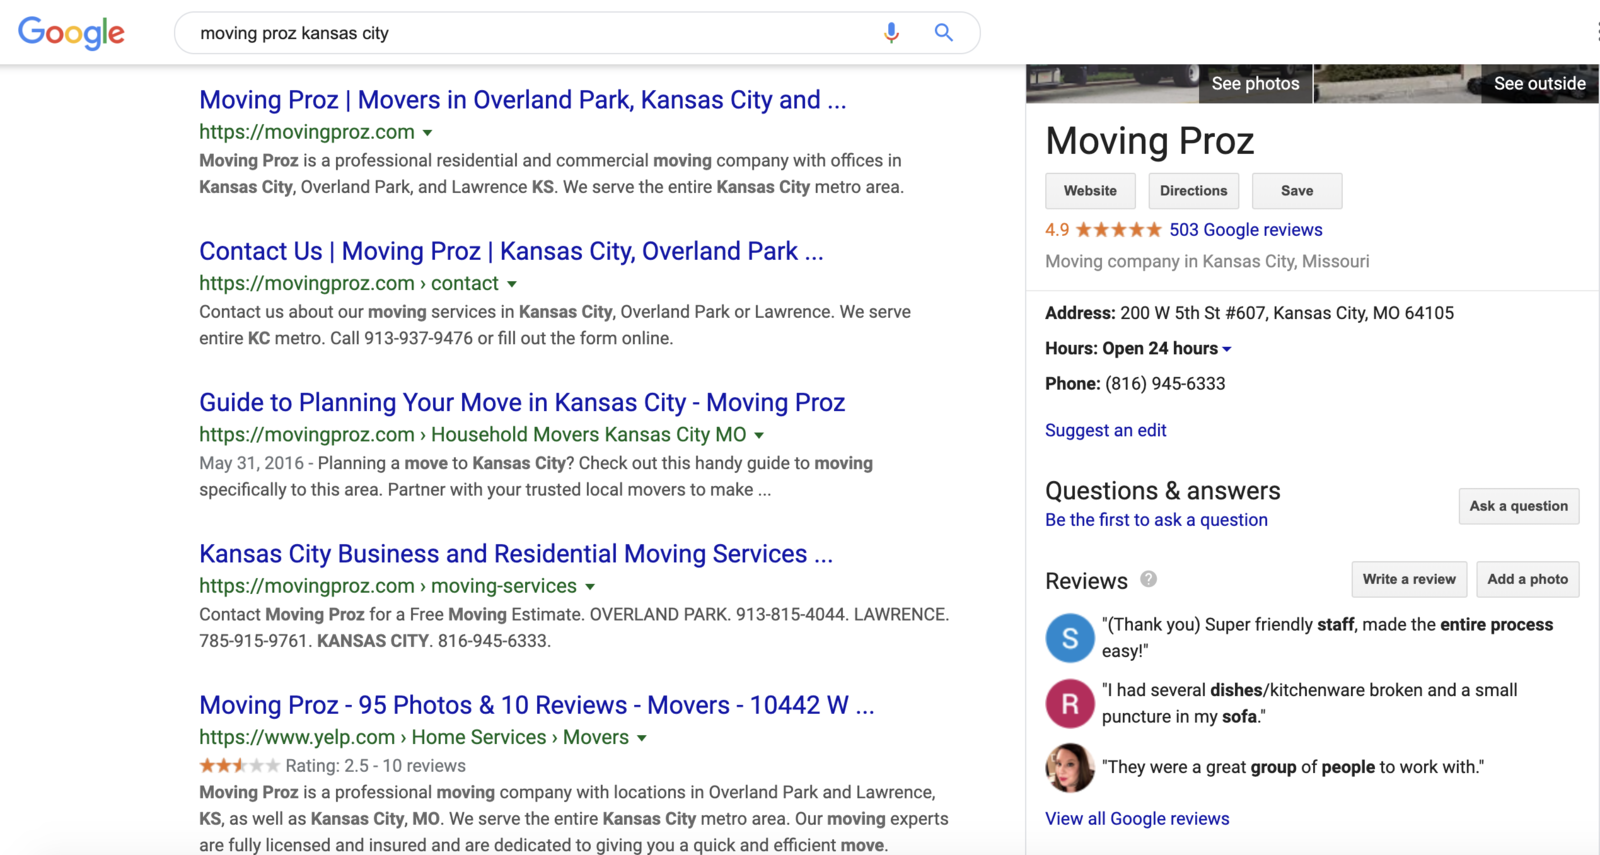Open Guide to Planning Your Move result
The height and width of the screenshot is (855, 1600).
point(522,402)
